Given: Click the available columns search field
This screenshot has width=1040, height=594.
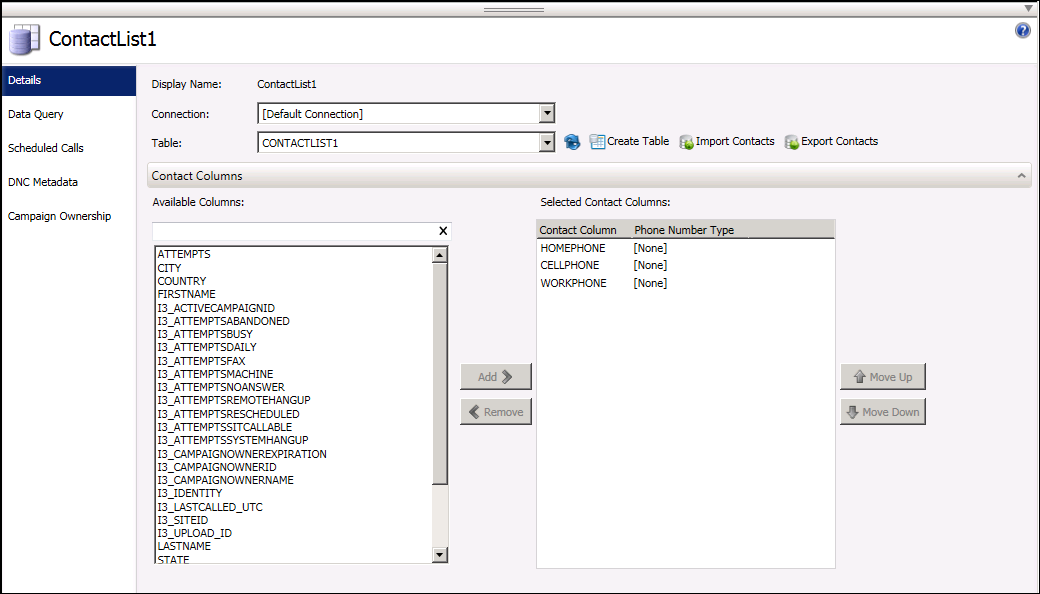Looking at the screenshot, I should [x=295, y=231].
